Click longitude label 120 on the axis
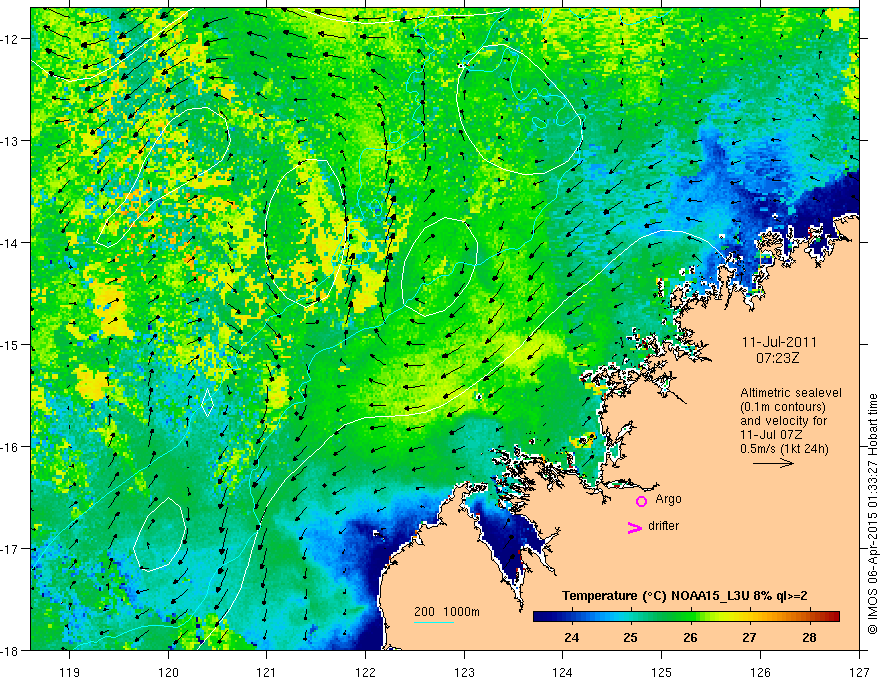 click(168, 672)
